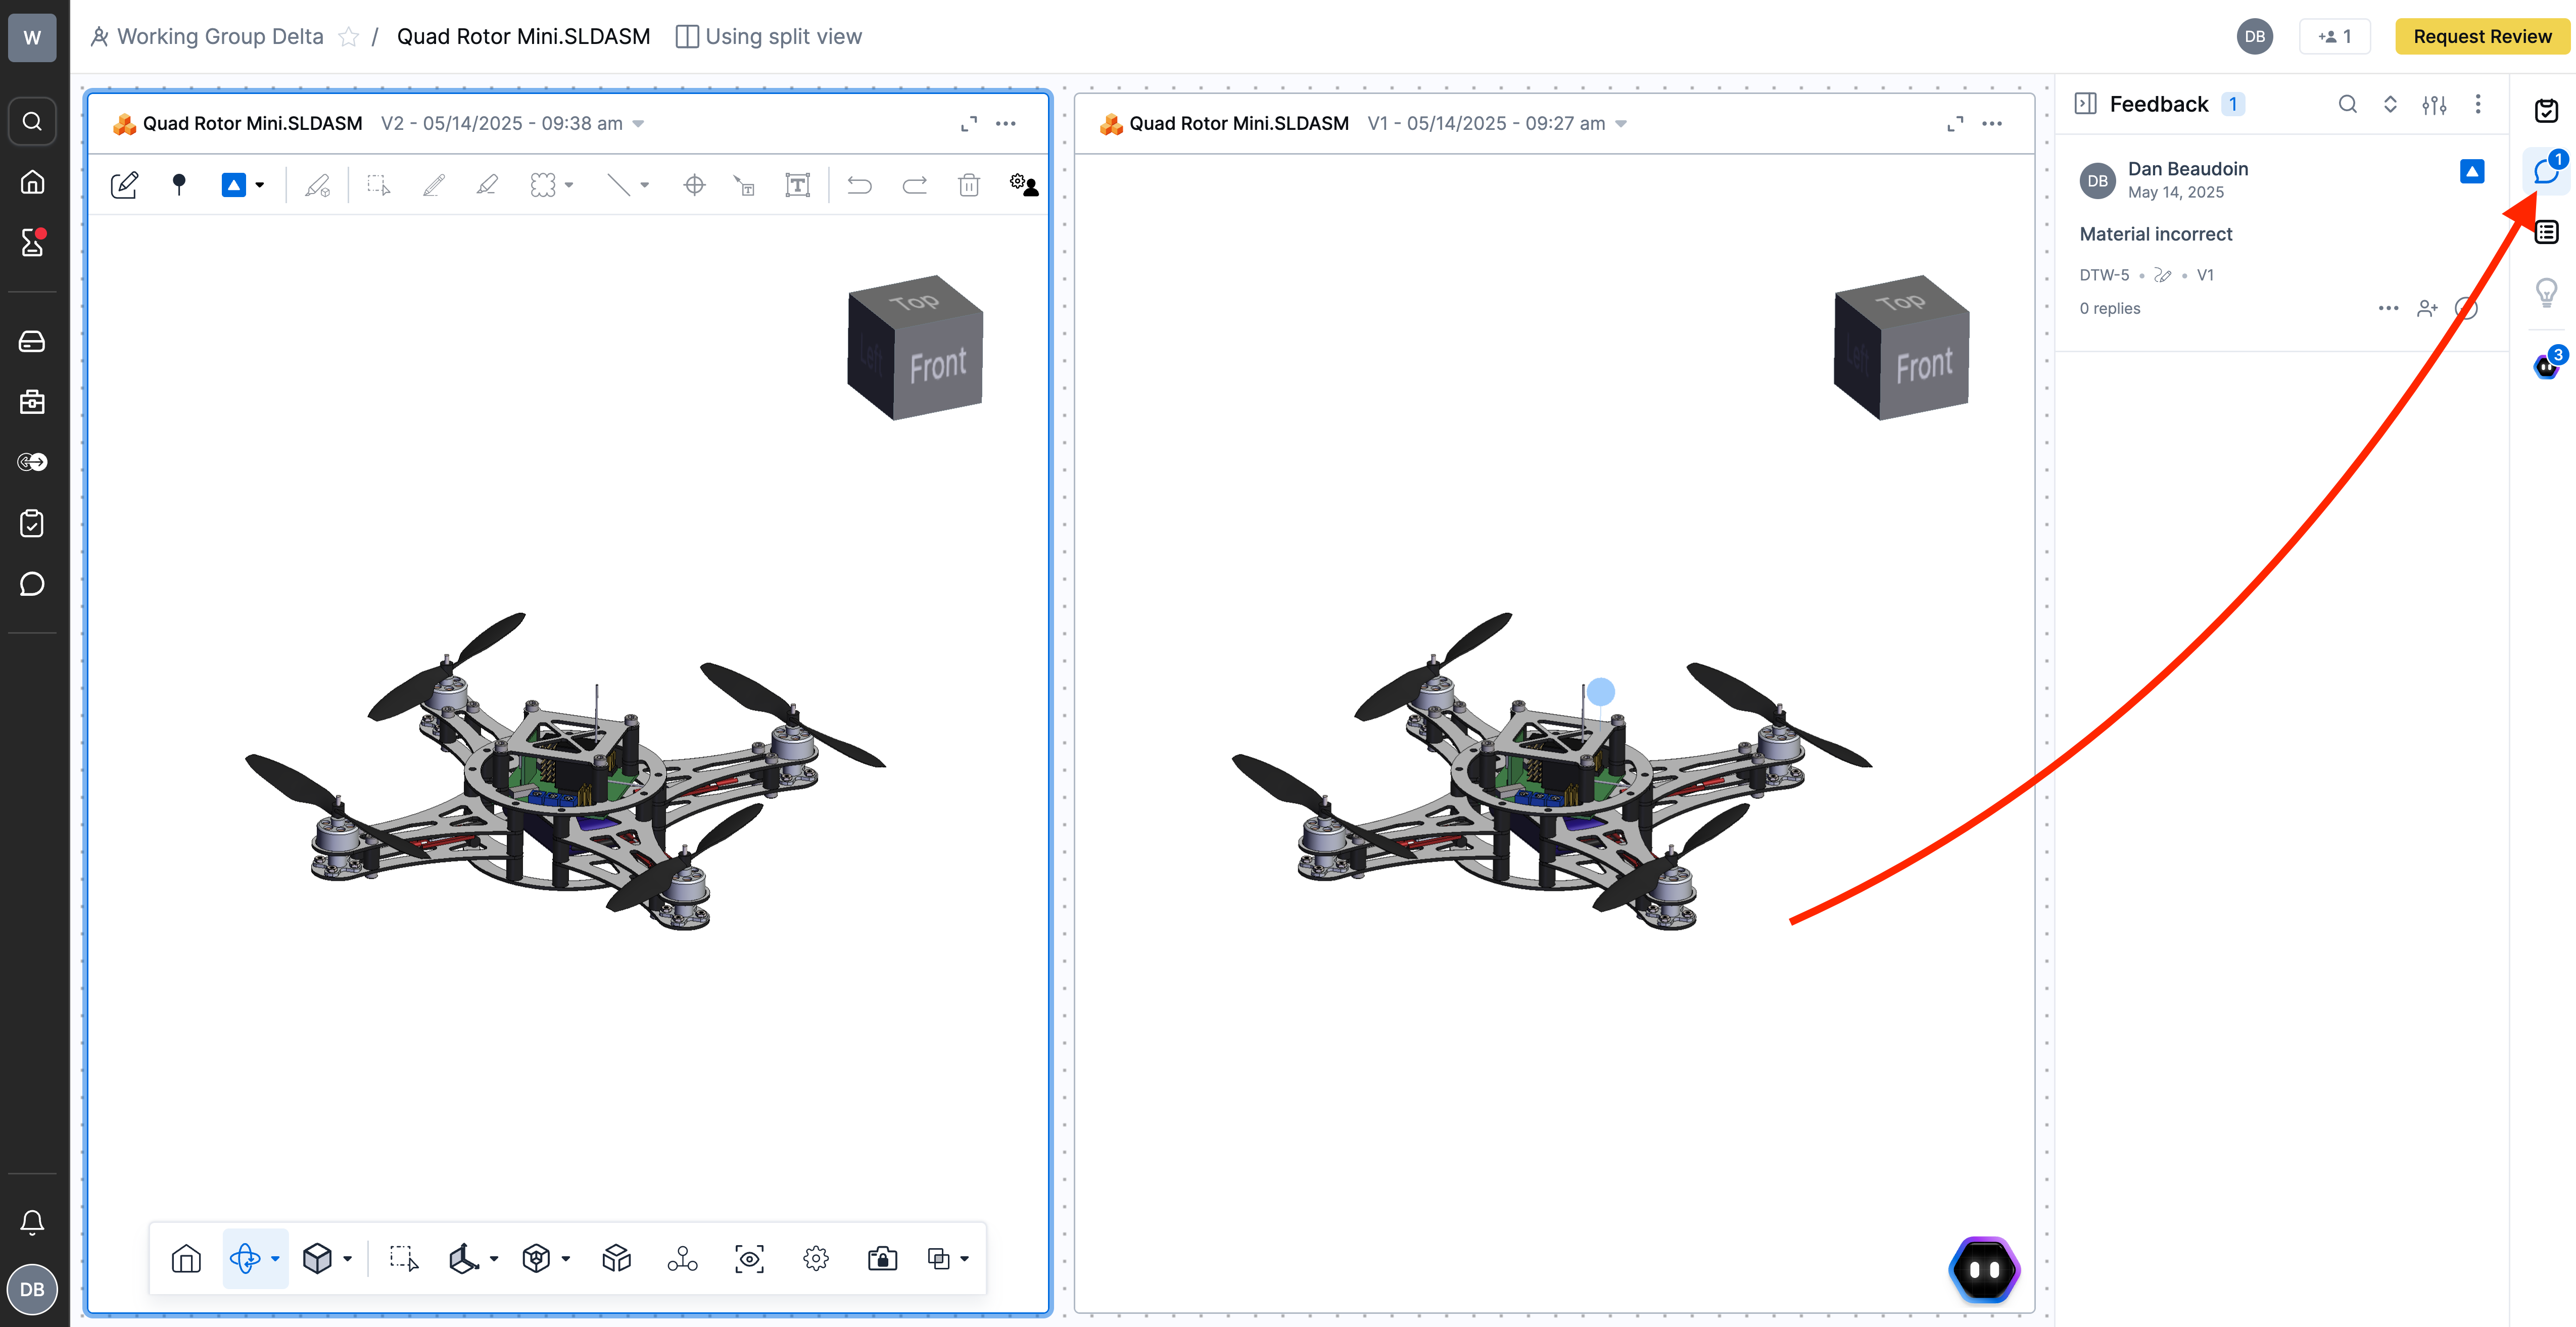Select the line drawing tool
Image resolution: width=2576 pixels, height=1327 pixels.
pos(619,185)
